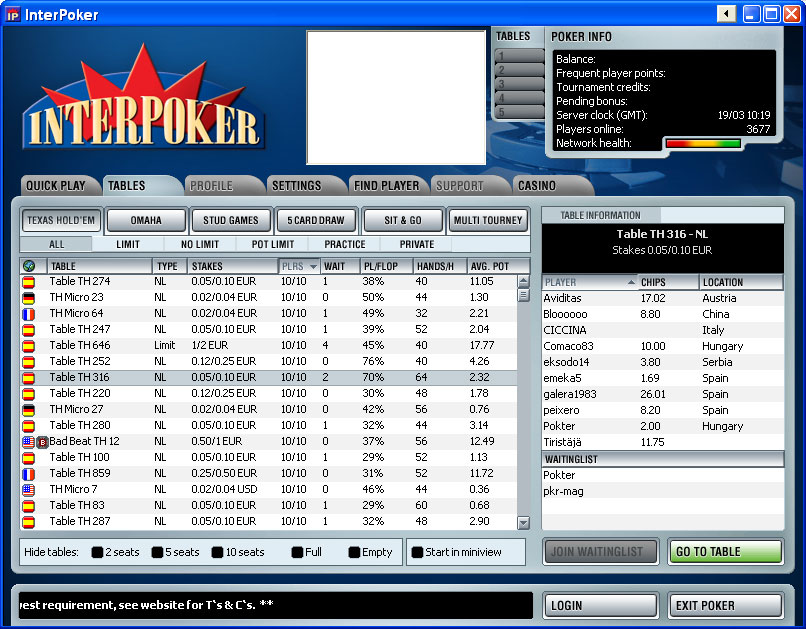The image size is (806, 629).
Task: Select the STUD GAMES button
Action: (231, 220)
